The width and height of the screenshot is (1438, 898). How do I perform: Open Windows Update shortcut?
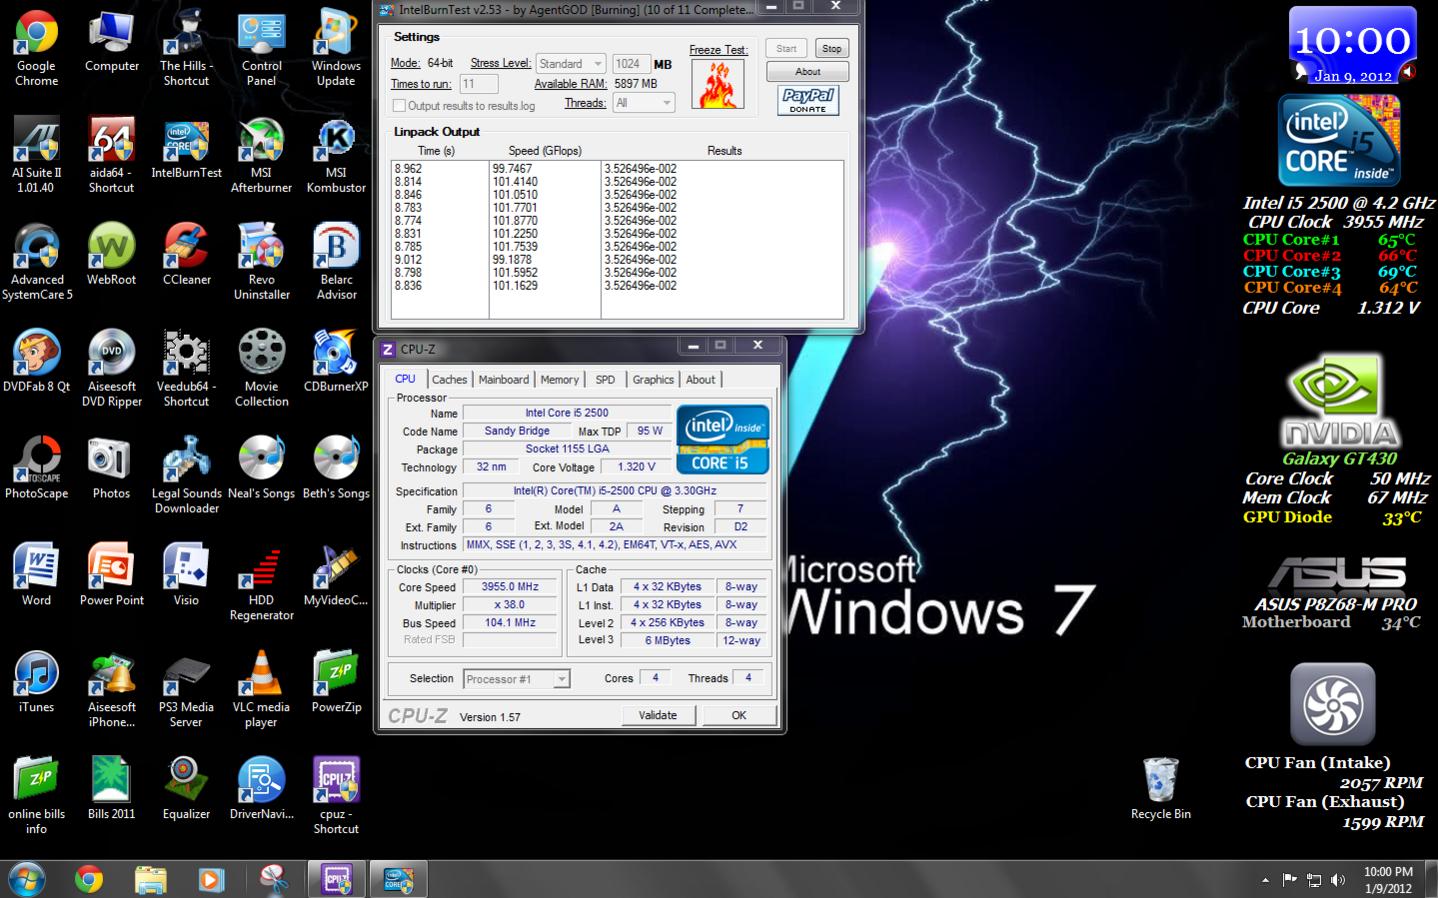[x=336, y=48]
